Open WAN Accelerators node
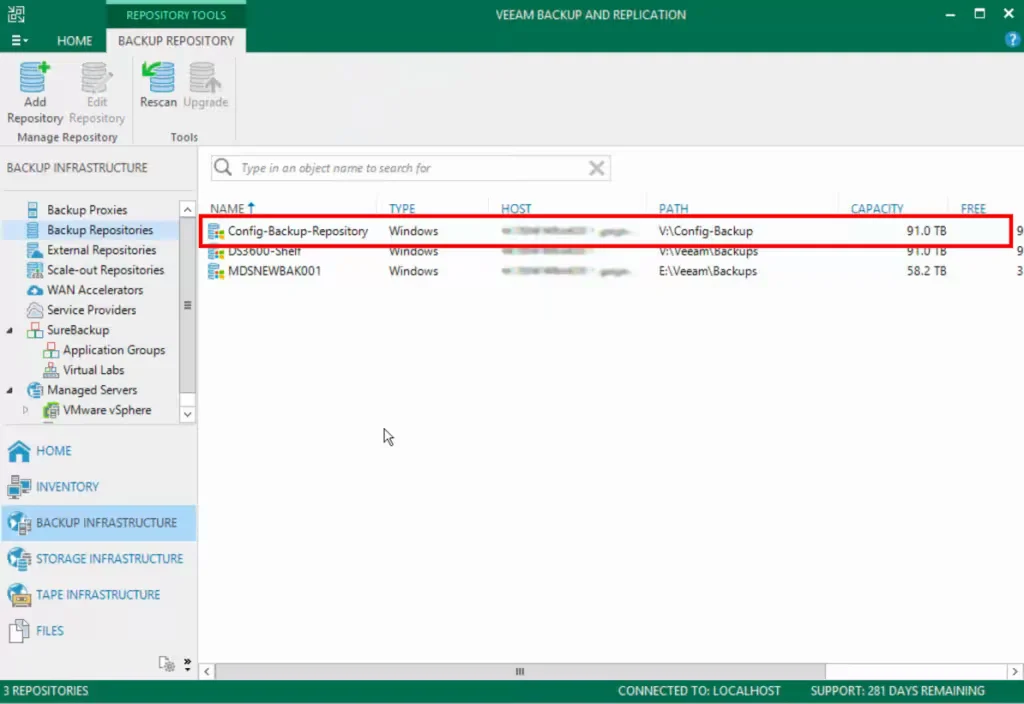 [94, 290]
